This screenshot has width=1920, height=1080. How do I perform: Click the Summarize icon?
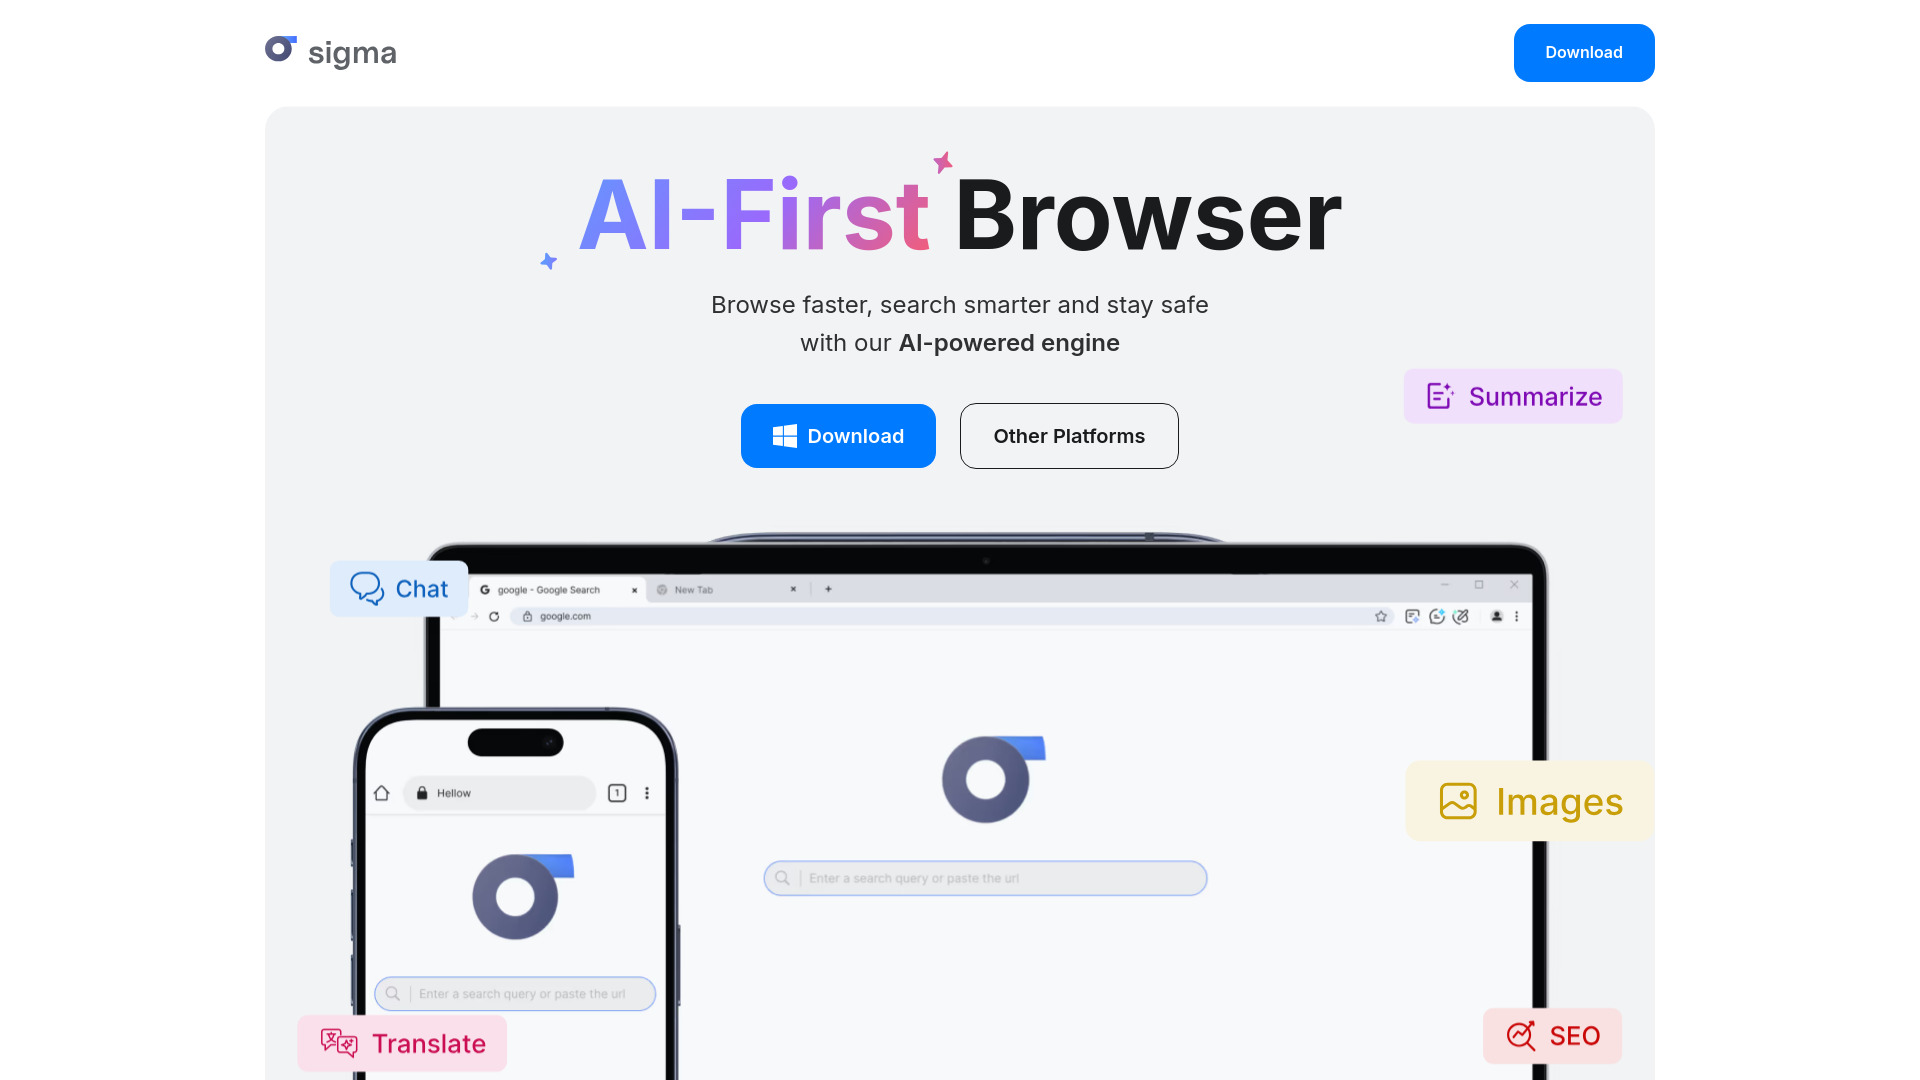pyautogui.click(x=1439, y=396)
